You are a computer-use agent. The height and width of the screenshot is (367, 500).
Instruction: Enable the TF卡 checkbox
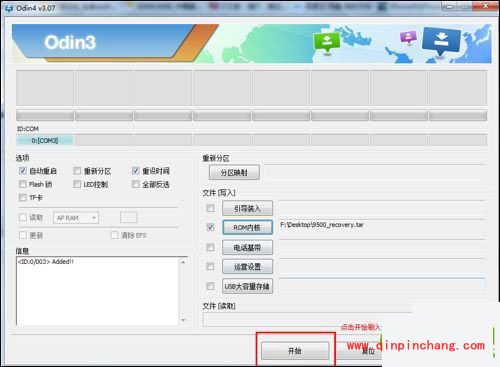click(x=23, y=197)
